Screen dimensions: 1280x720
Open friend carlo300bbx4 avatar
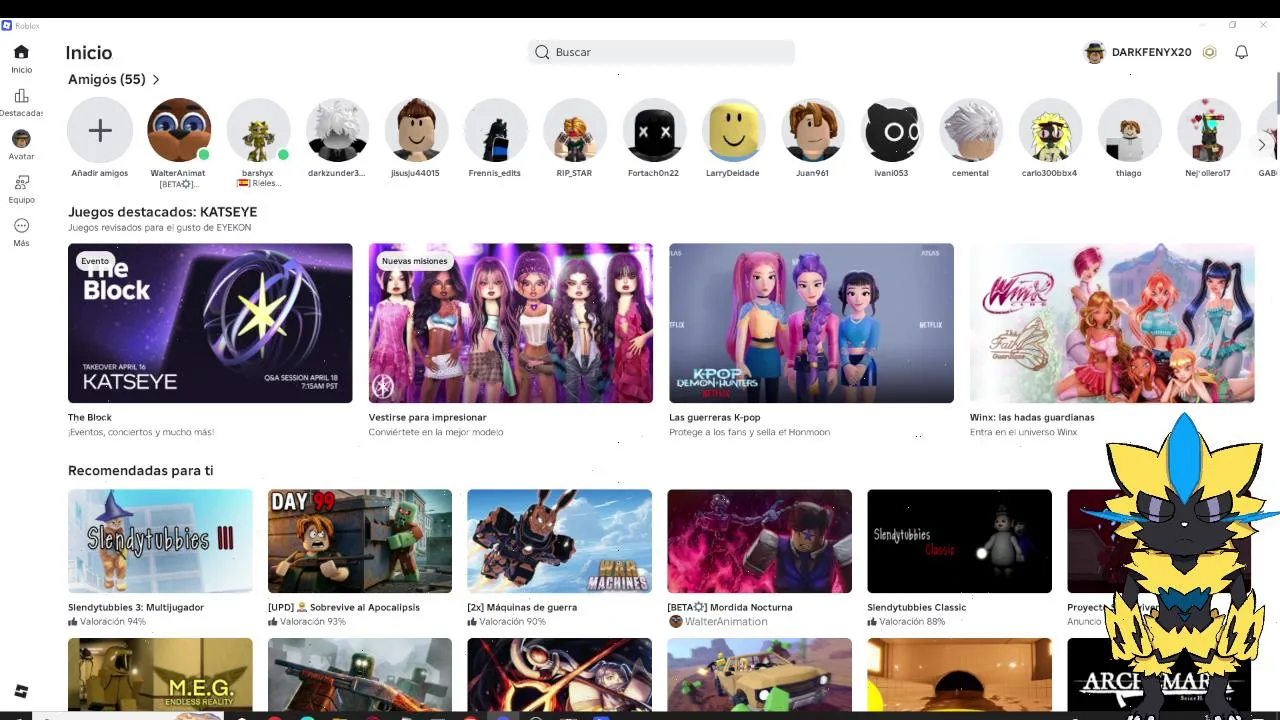(1049, 130)
